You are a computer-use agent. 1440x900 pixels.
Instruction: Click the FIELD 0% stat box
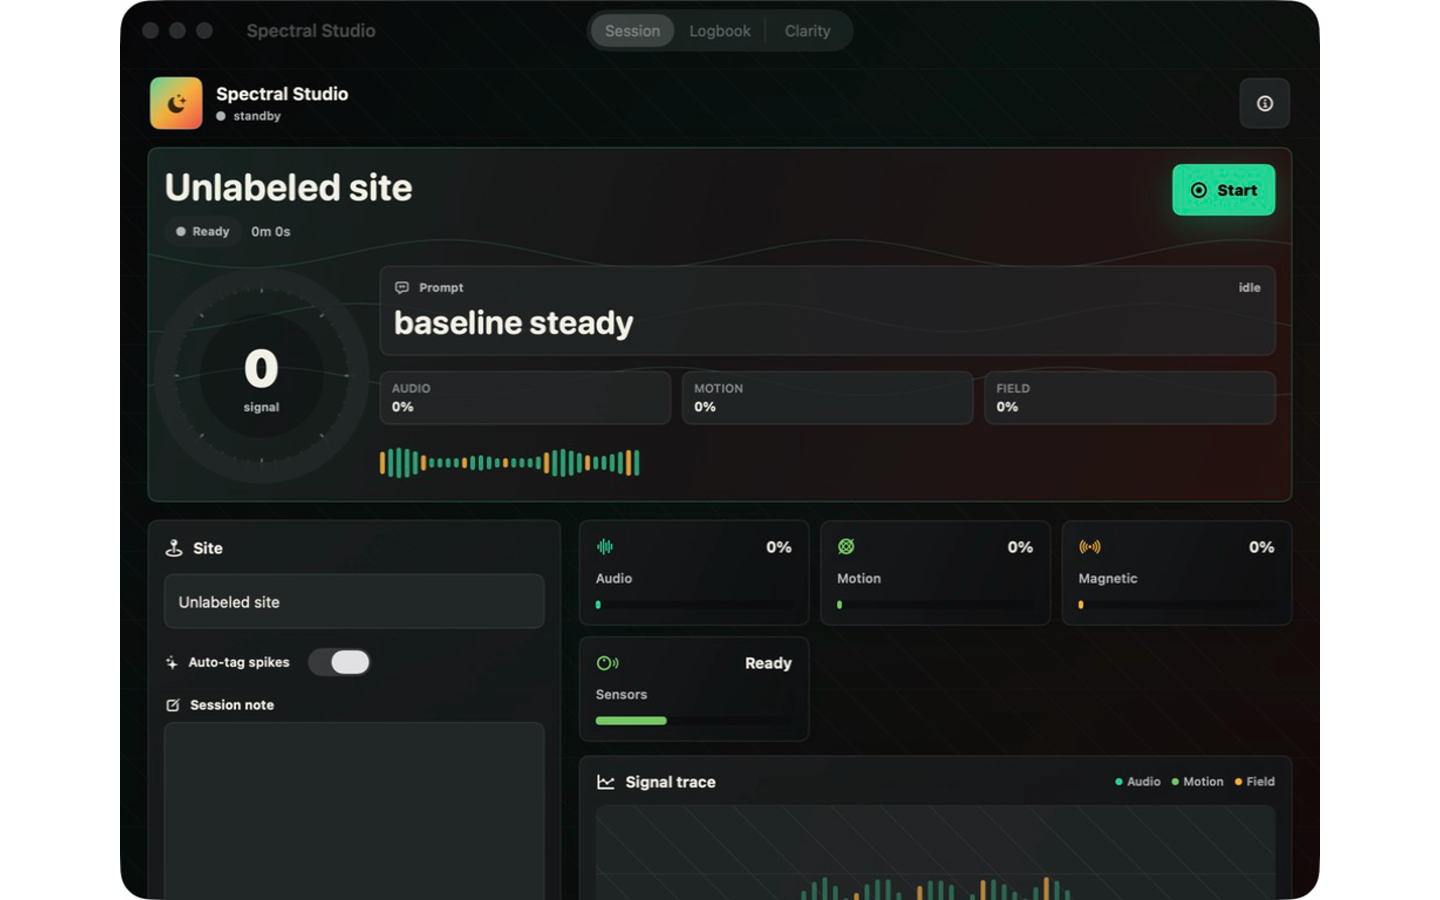(x=1130, y=398)
